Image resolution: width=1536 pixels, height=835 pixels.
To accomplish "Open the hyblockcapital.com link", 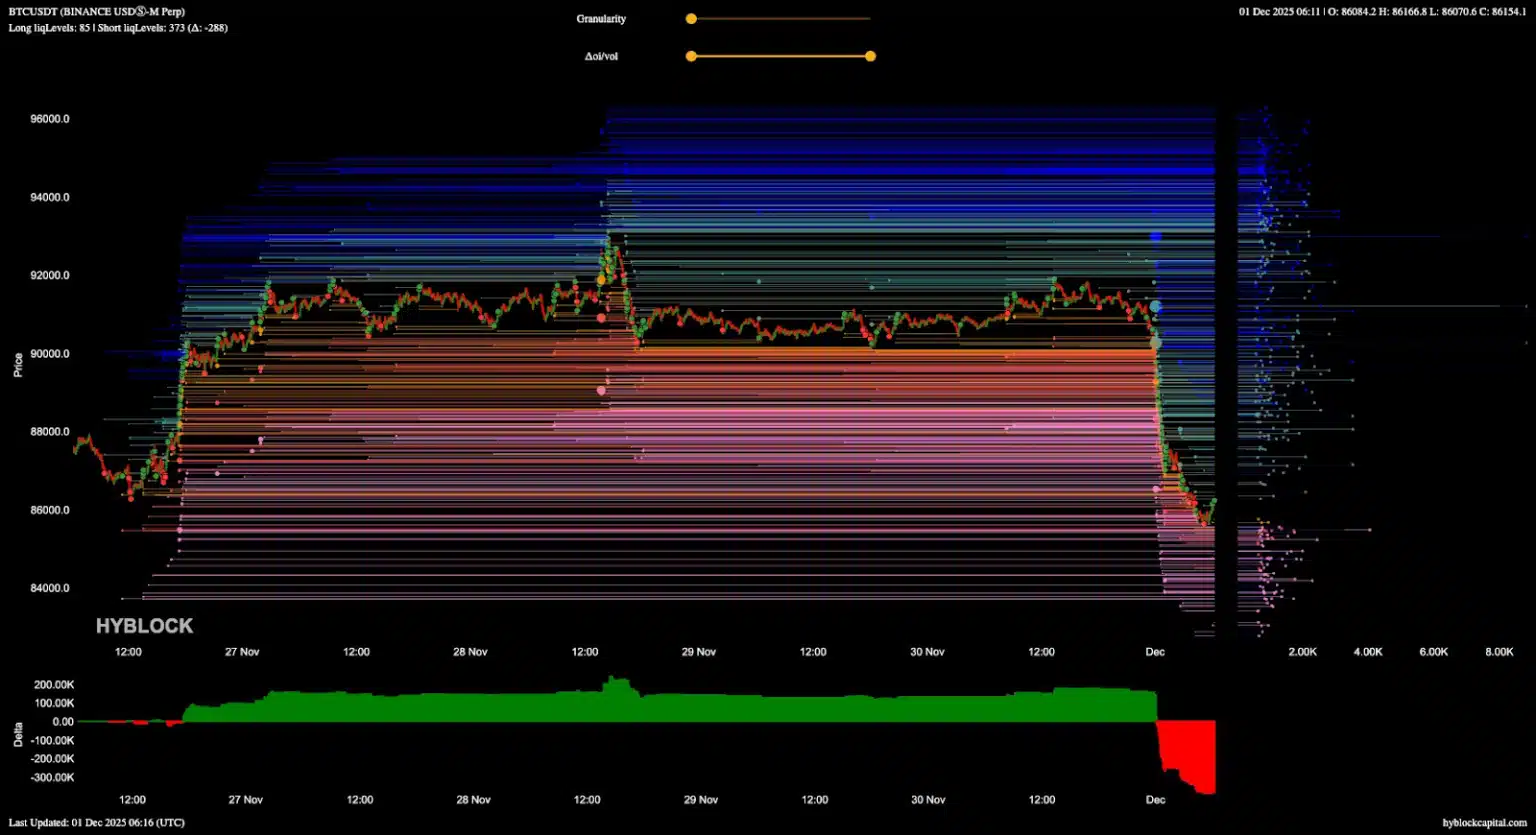I will pos(1484,823).
